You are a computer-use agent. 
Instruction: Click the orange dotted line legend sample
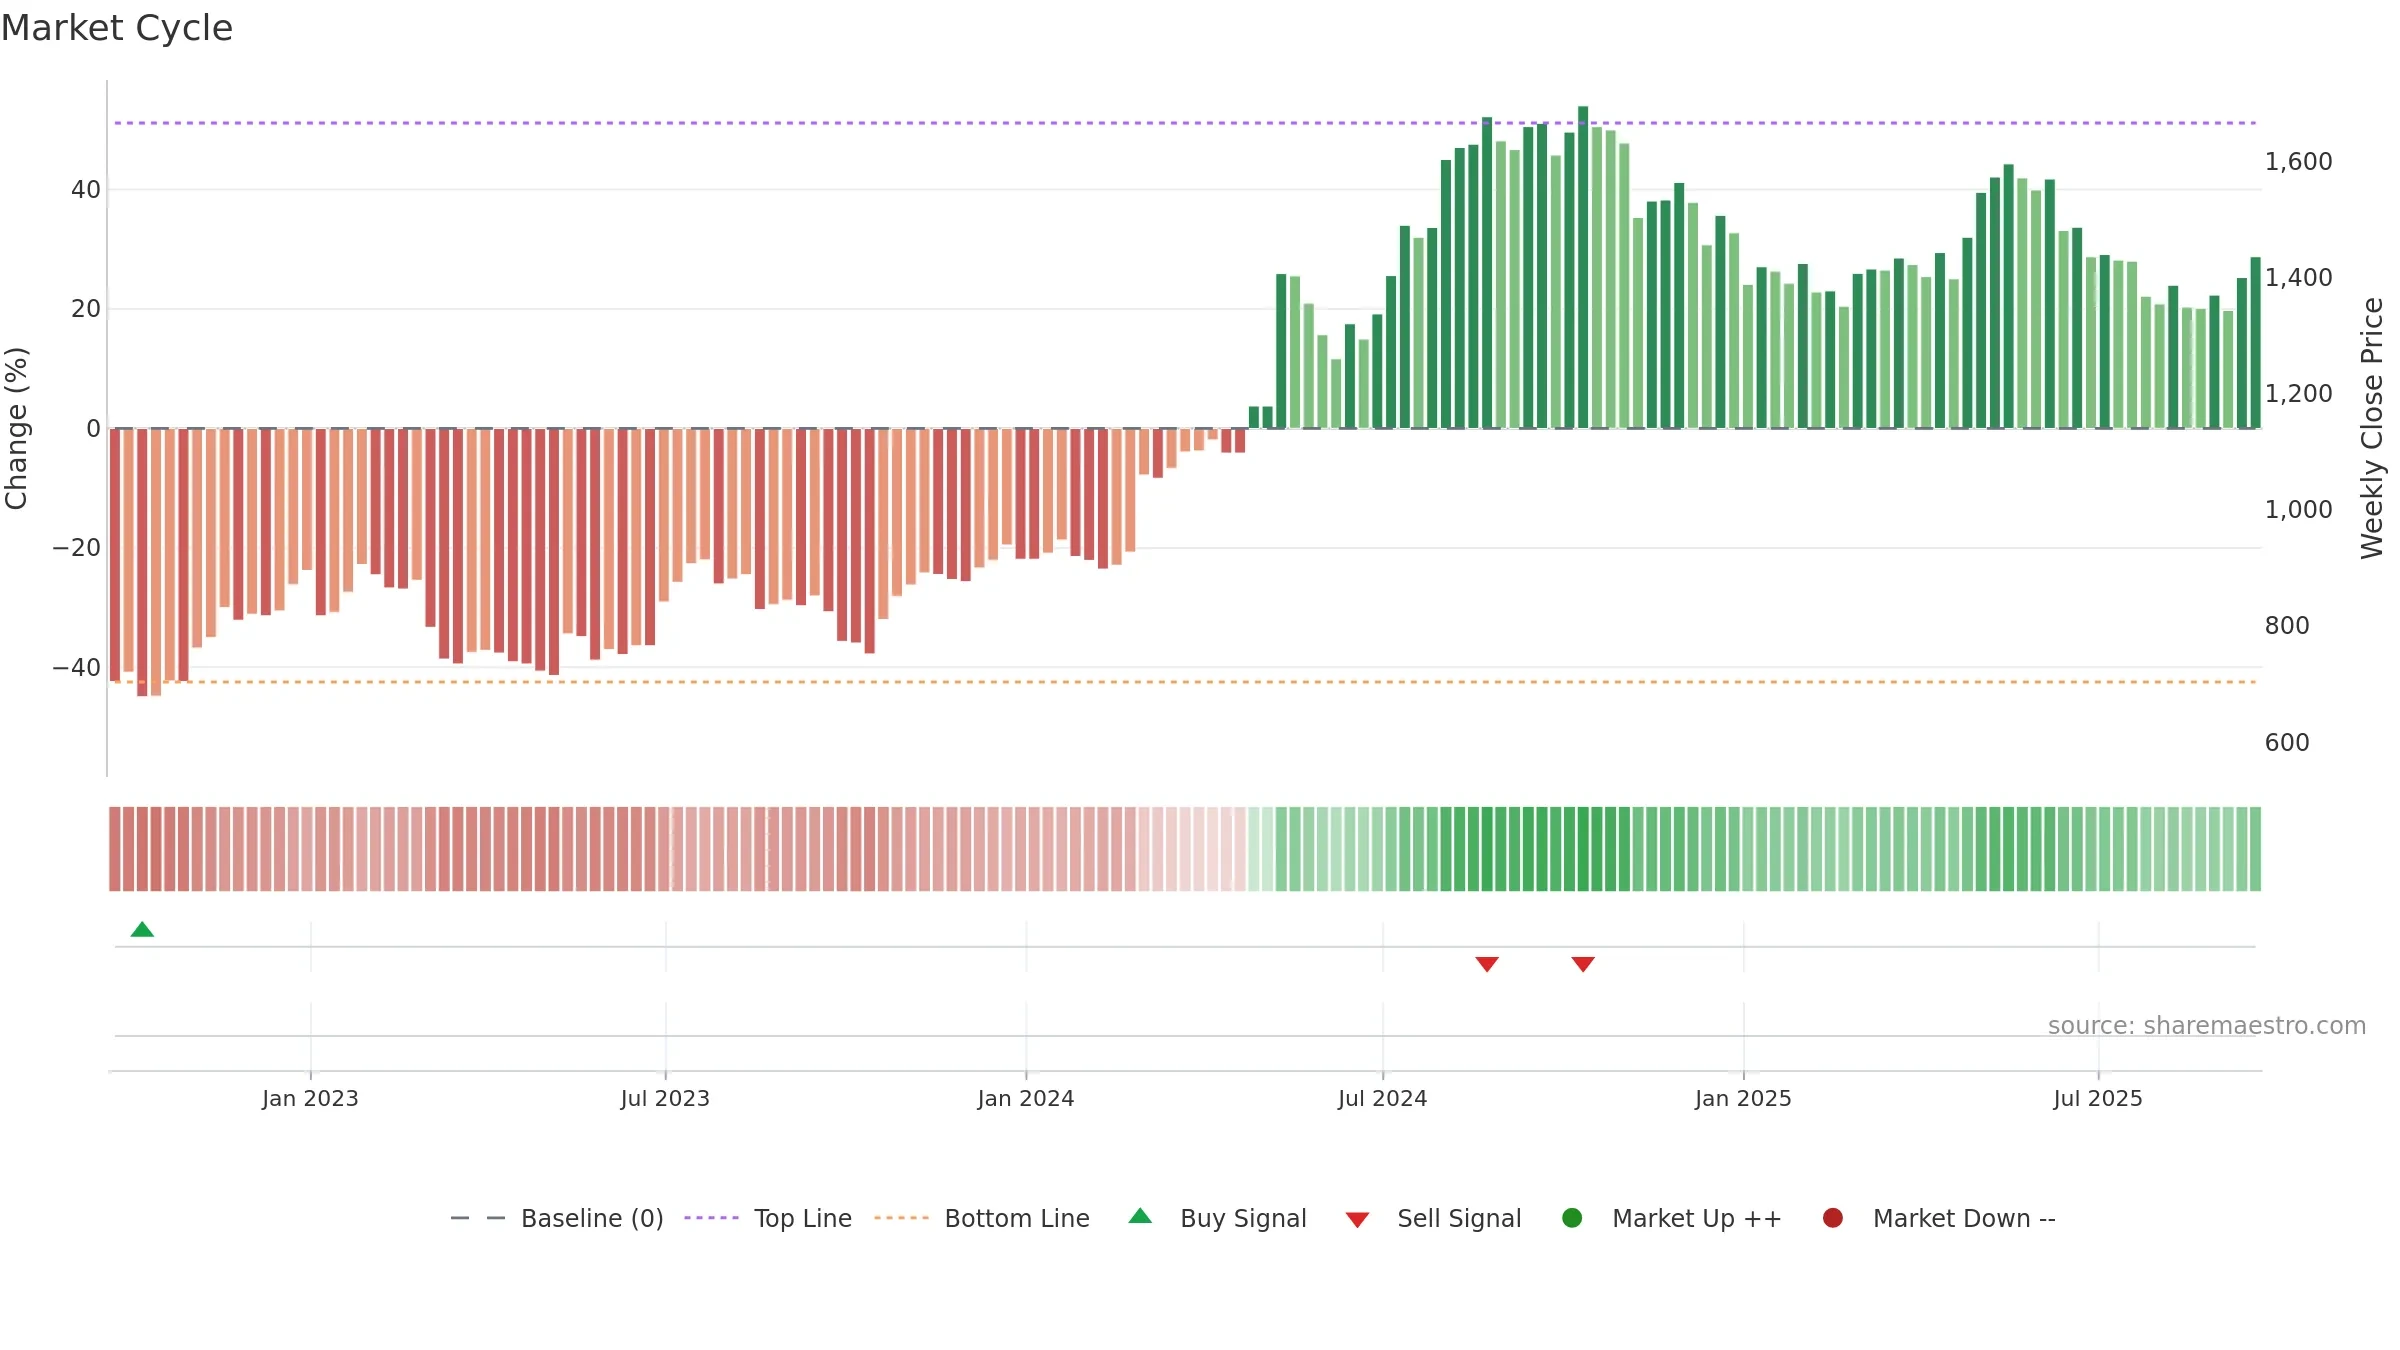pos(901,1218)
